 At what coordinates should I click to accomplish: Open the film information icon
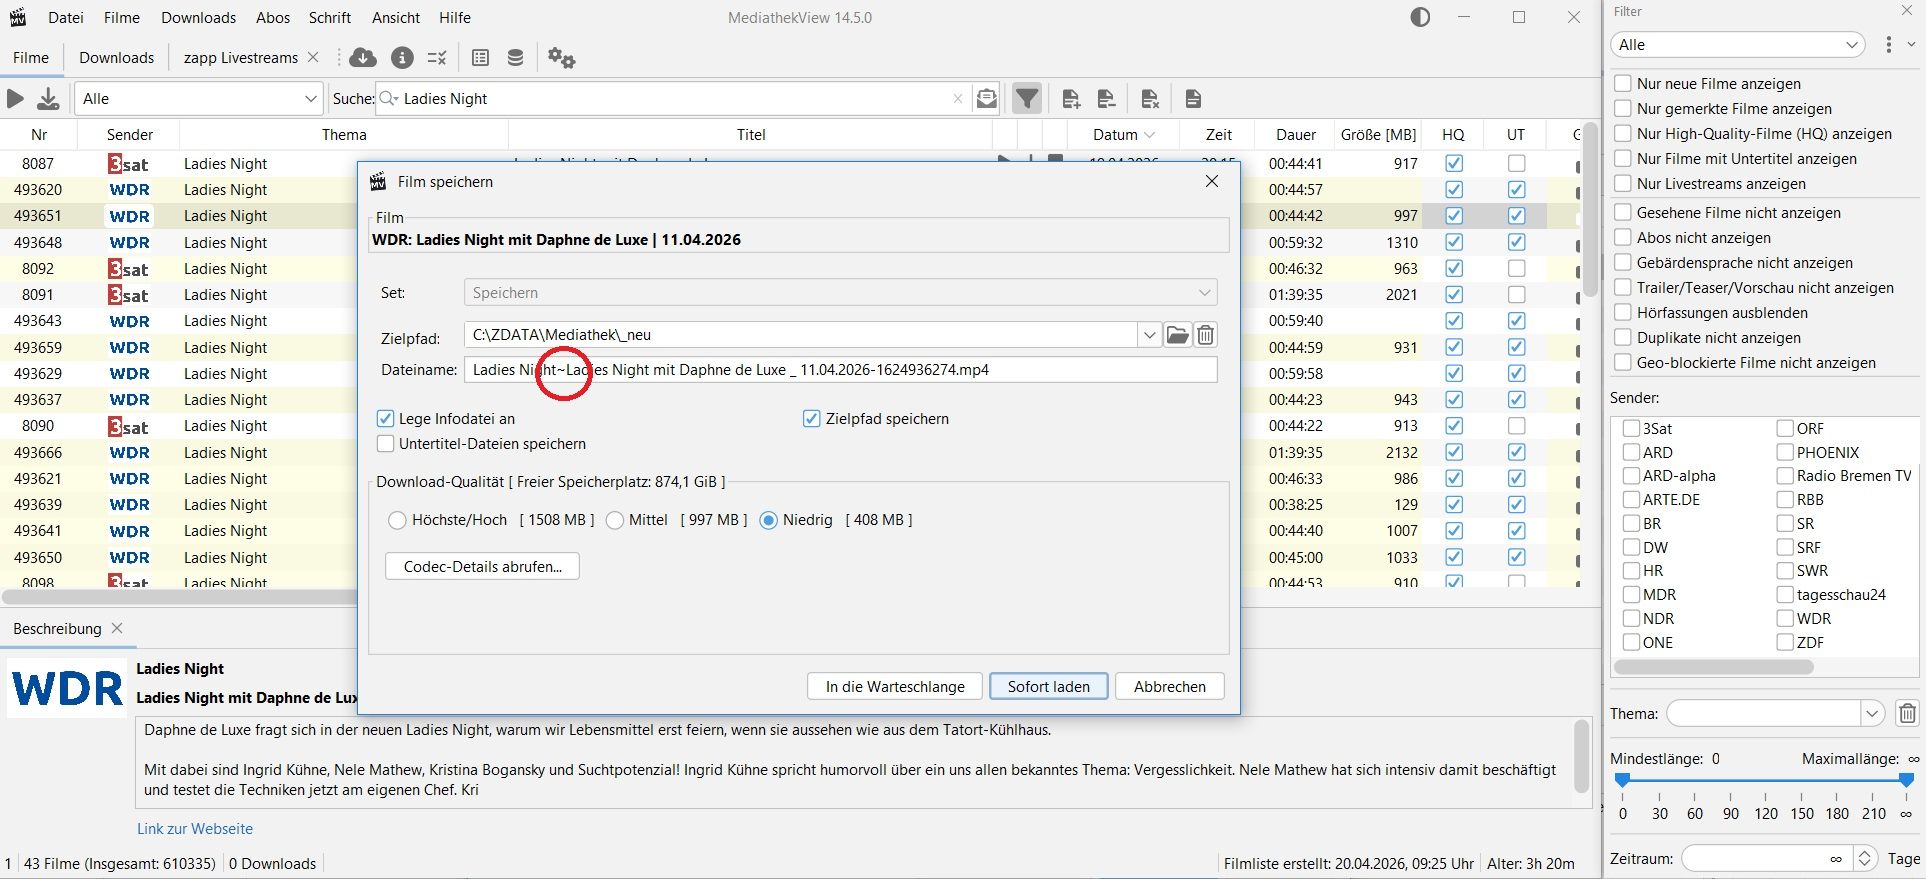coord(402,58)
